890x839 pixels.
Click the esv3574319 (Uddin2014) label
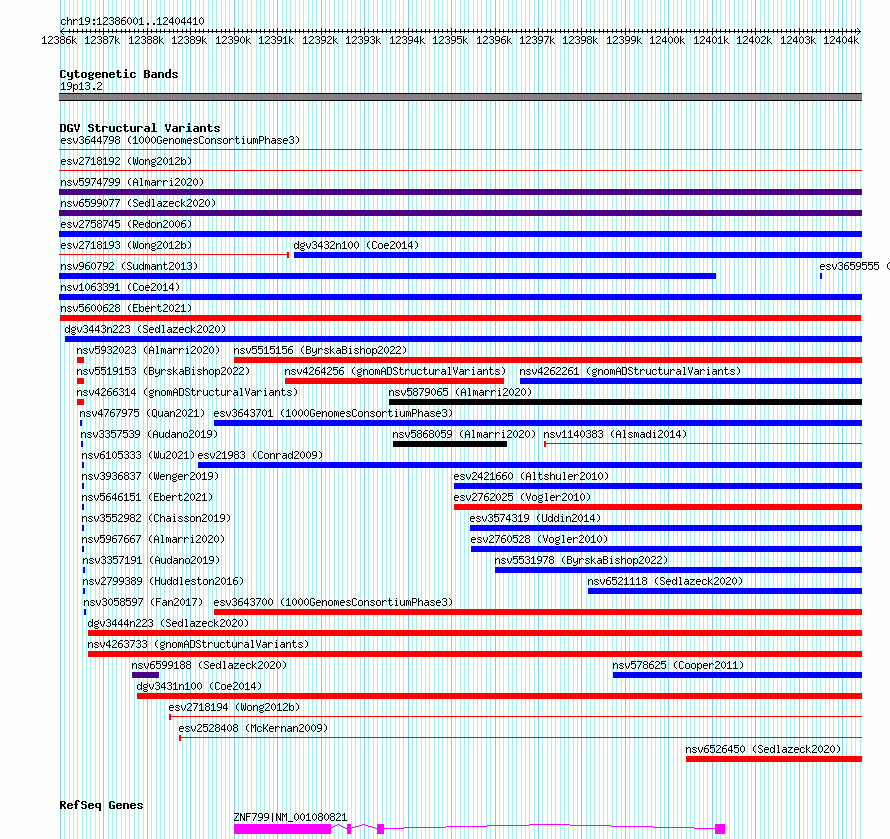point(535,518)
